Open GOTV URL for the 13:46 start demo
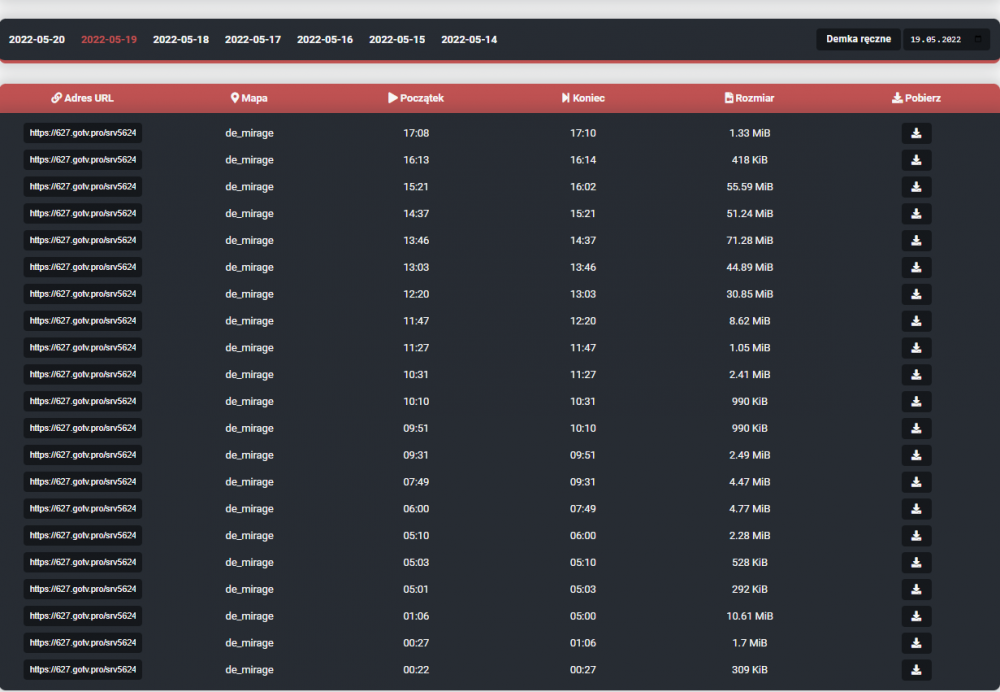This screenshot has width=1000, height=692. (83, 240)
